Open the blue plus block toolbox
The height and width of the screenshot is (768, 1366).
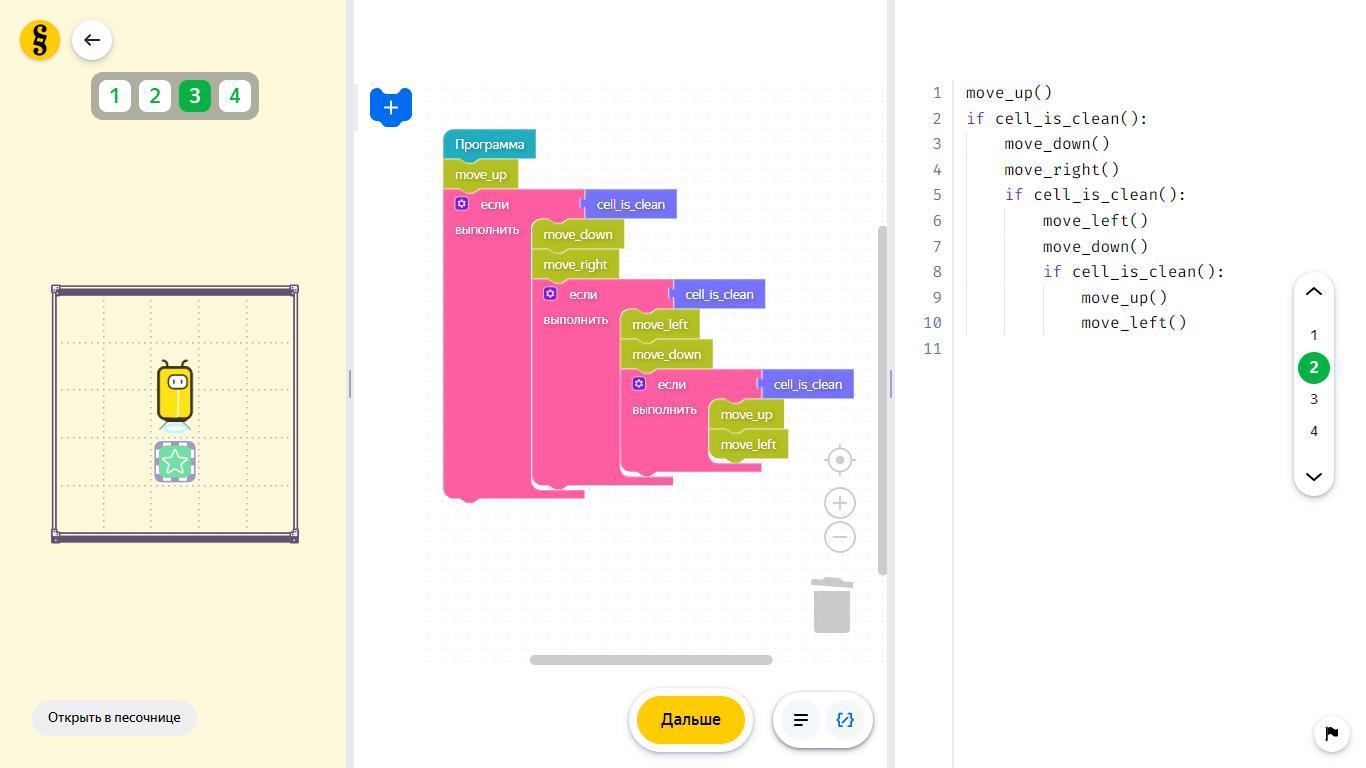click(x=391, y=106)
